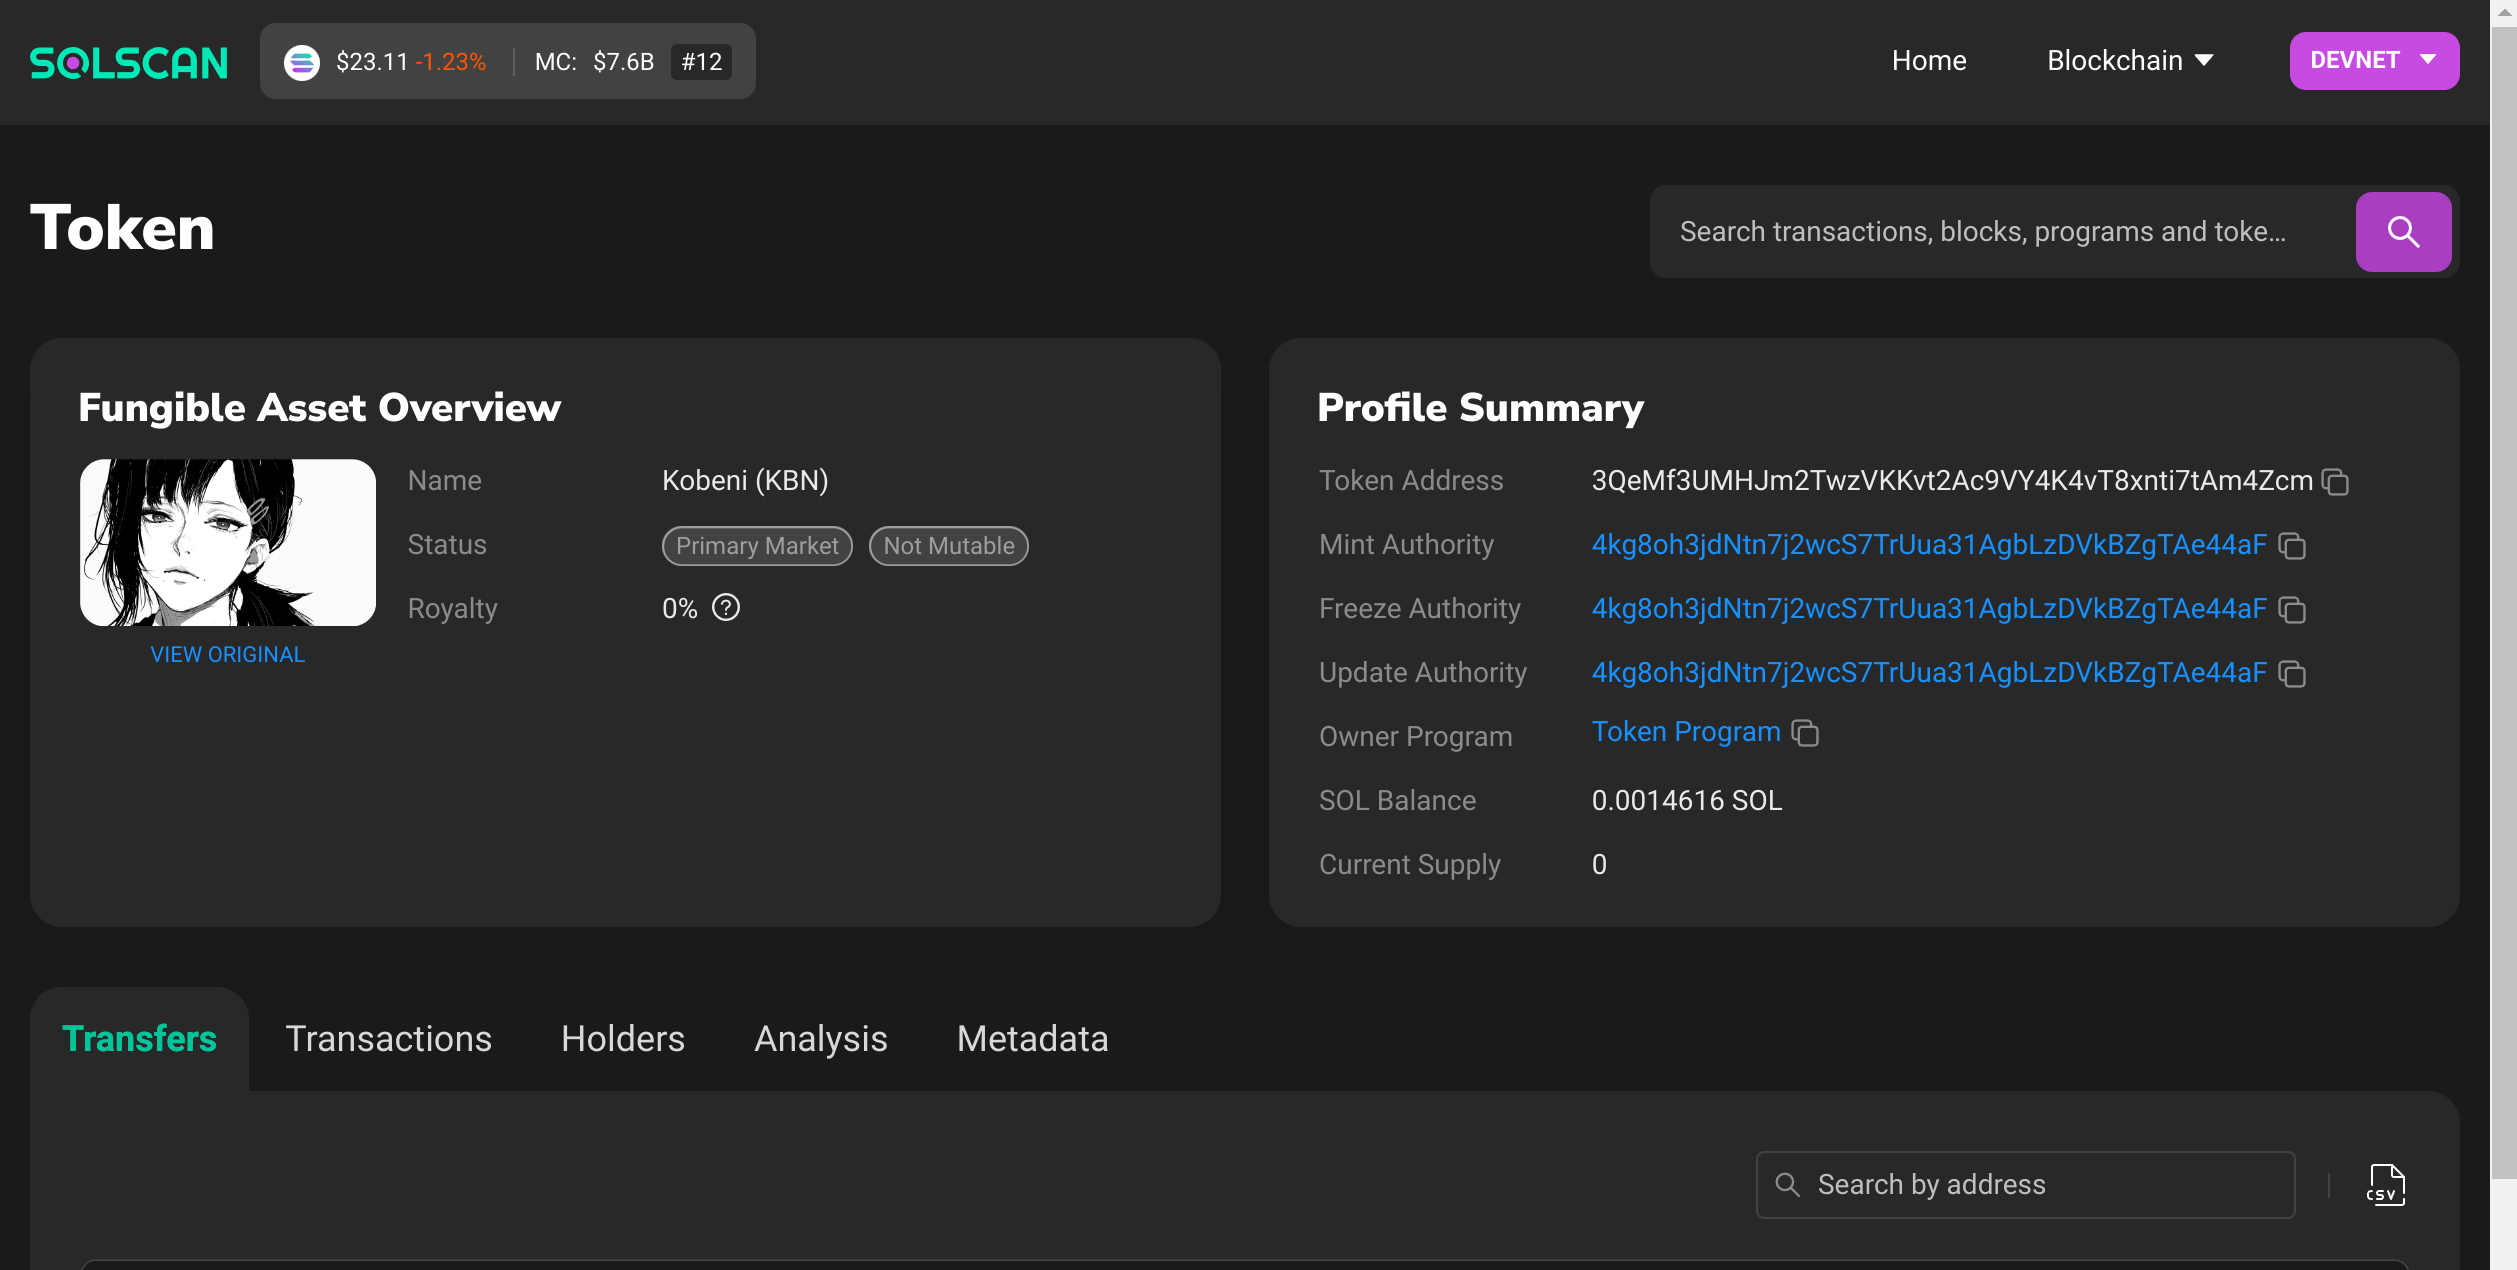
Task: Open the token image with VIEW ORIGINAL
Action: click(227, 653)
